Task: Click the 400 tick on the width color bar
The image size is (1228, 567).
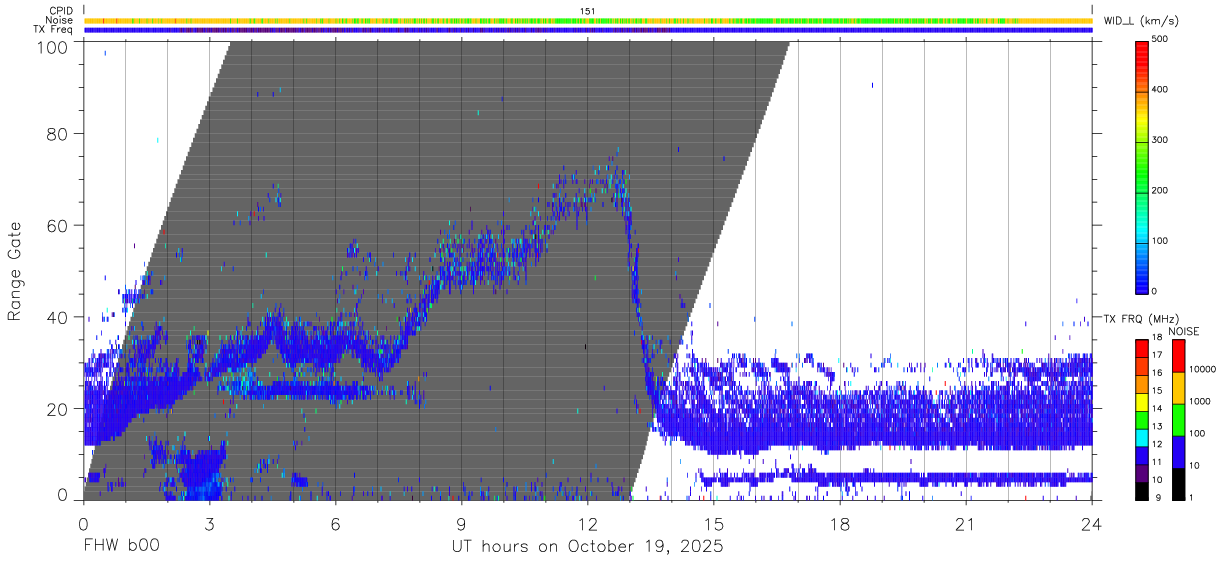Action: (x=1160, y=90)
